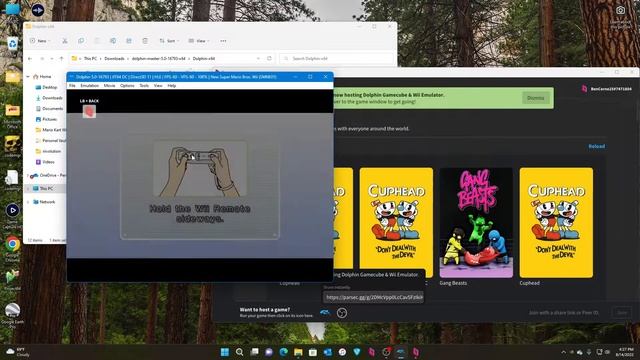Click the join share link or Peer ID field

564,313
